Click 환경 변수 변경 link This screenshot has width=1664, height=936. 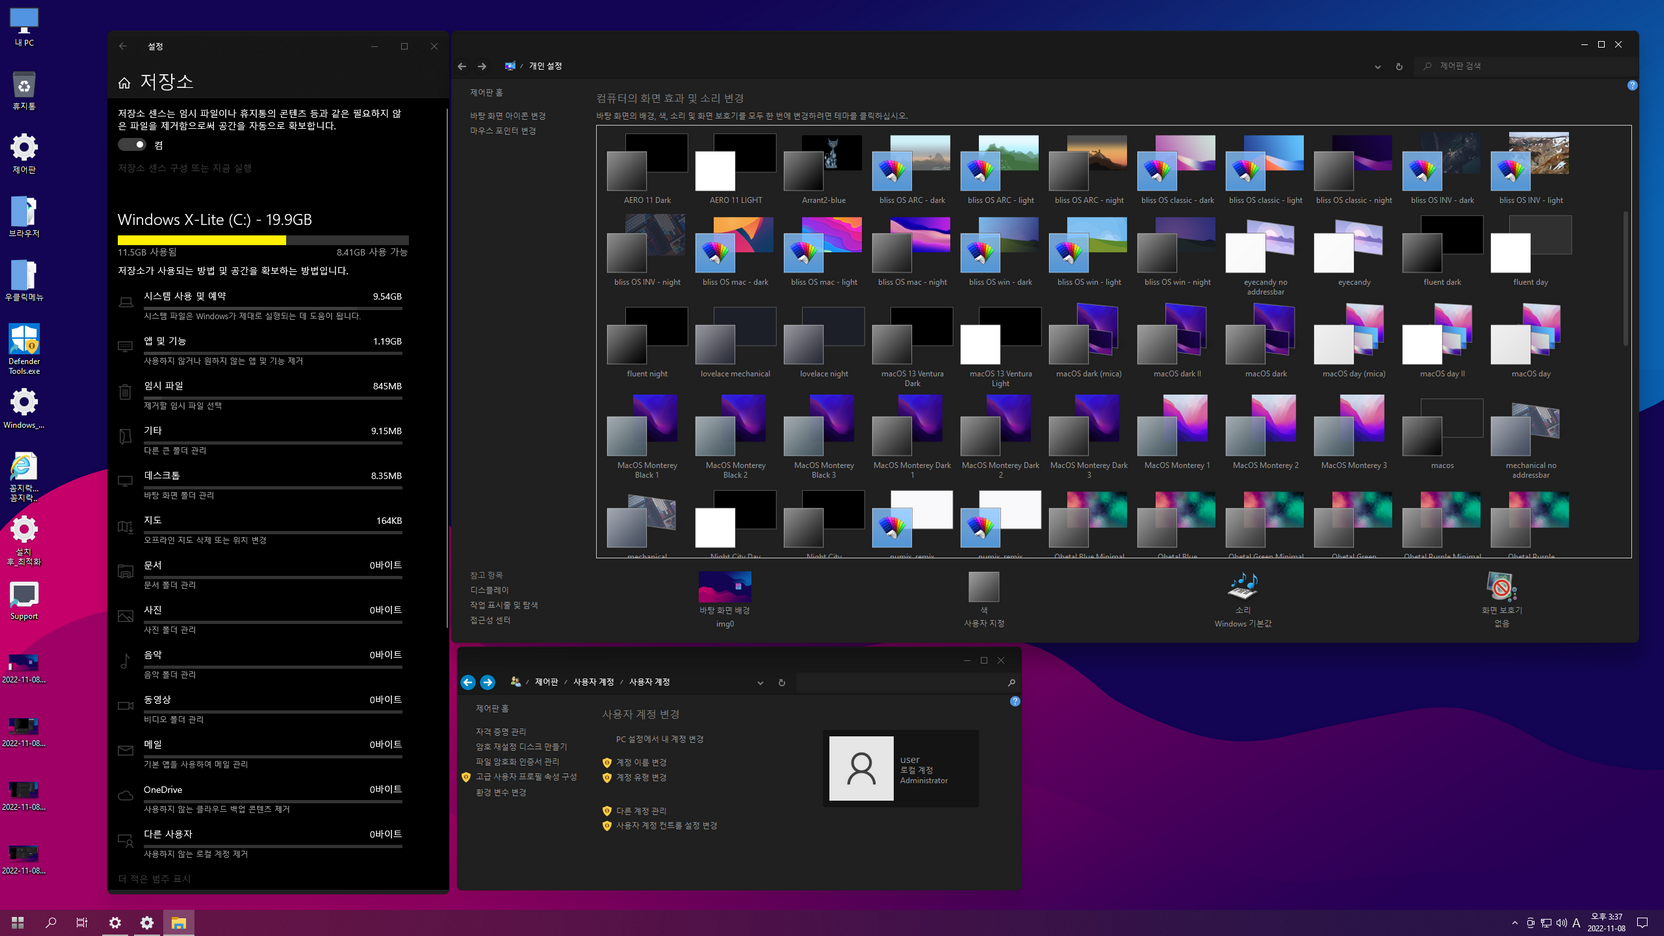point(501,792)
